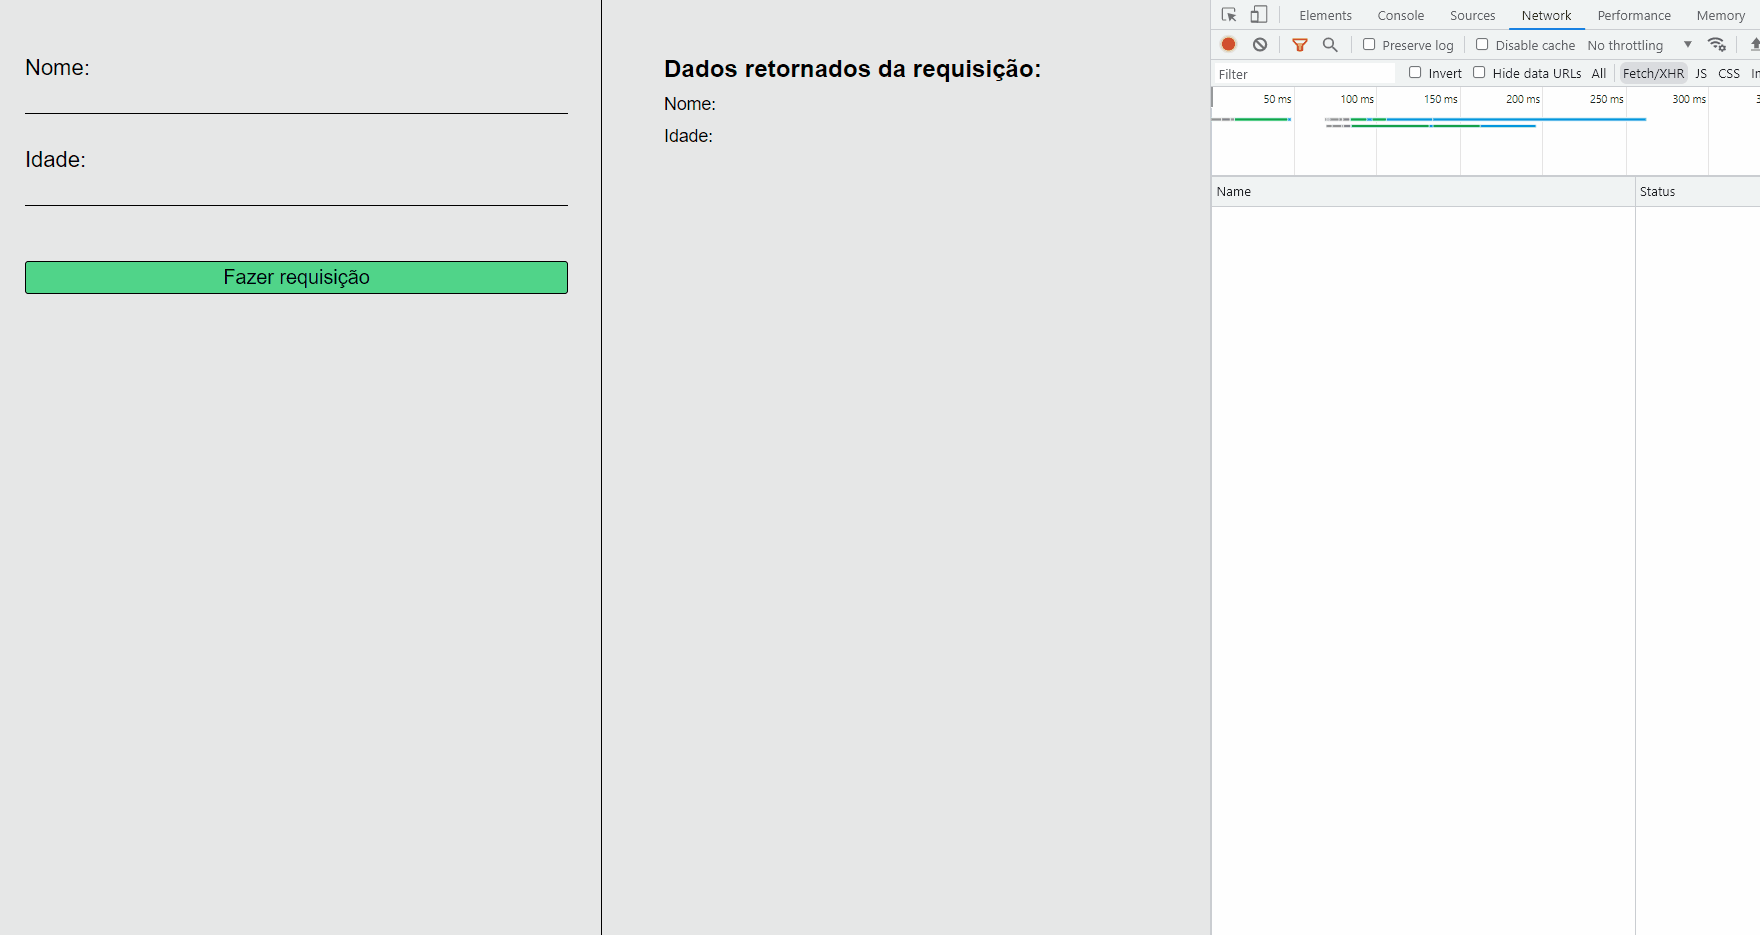Open the filter funnel icon

(x=1299, y=44)
